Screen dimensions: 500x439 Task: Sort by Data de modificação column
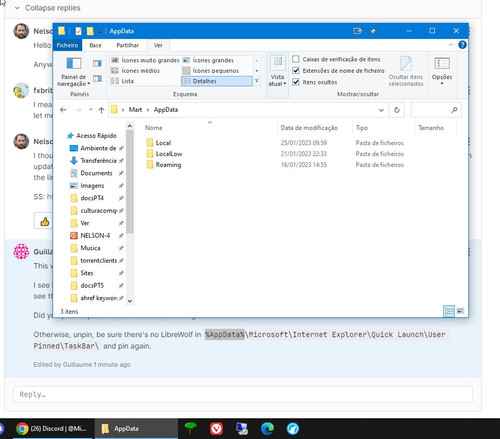(x=309, y=128)
